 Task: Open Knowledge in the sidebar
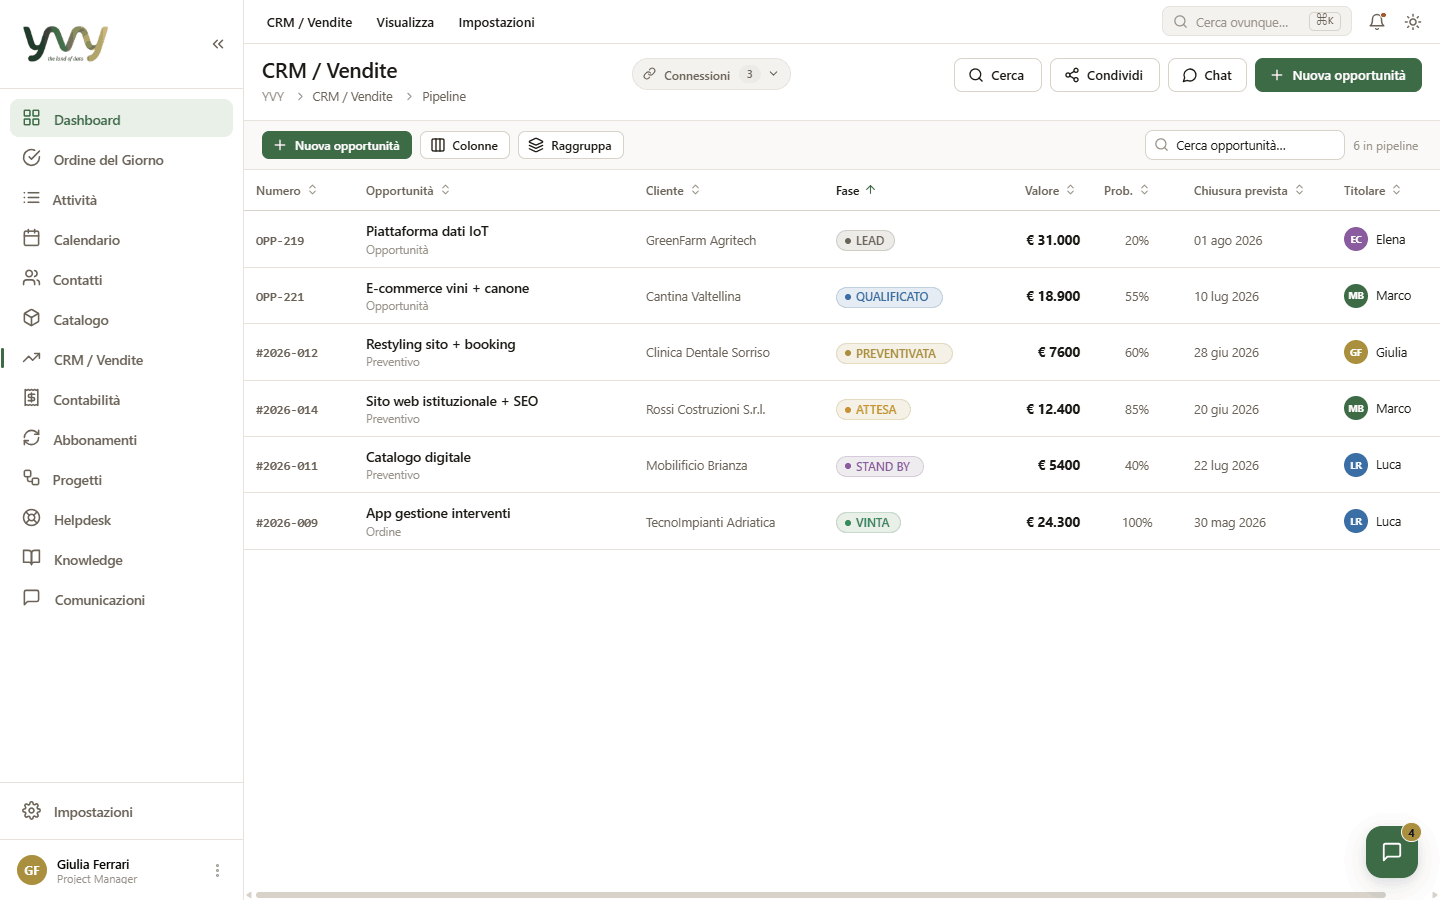tap(121, 559)
